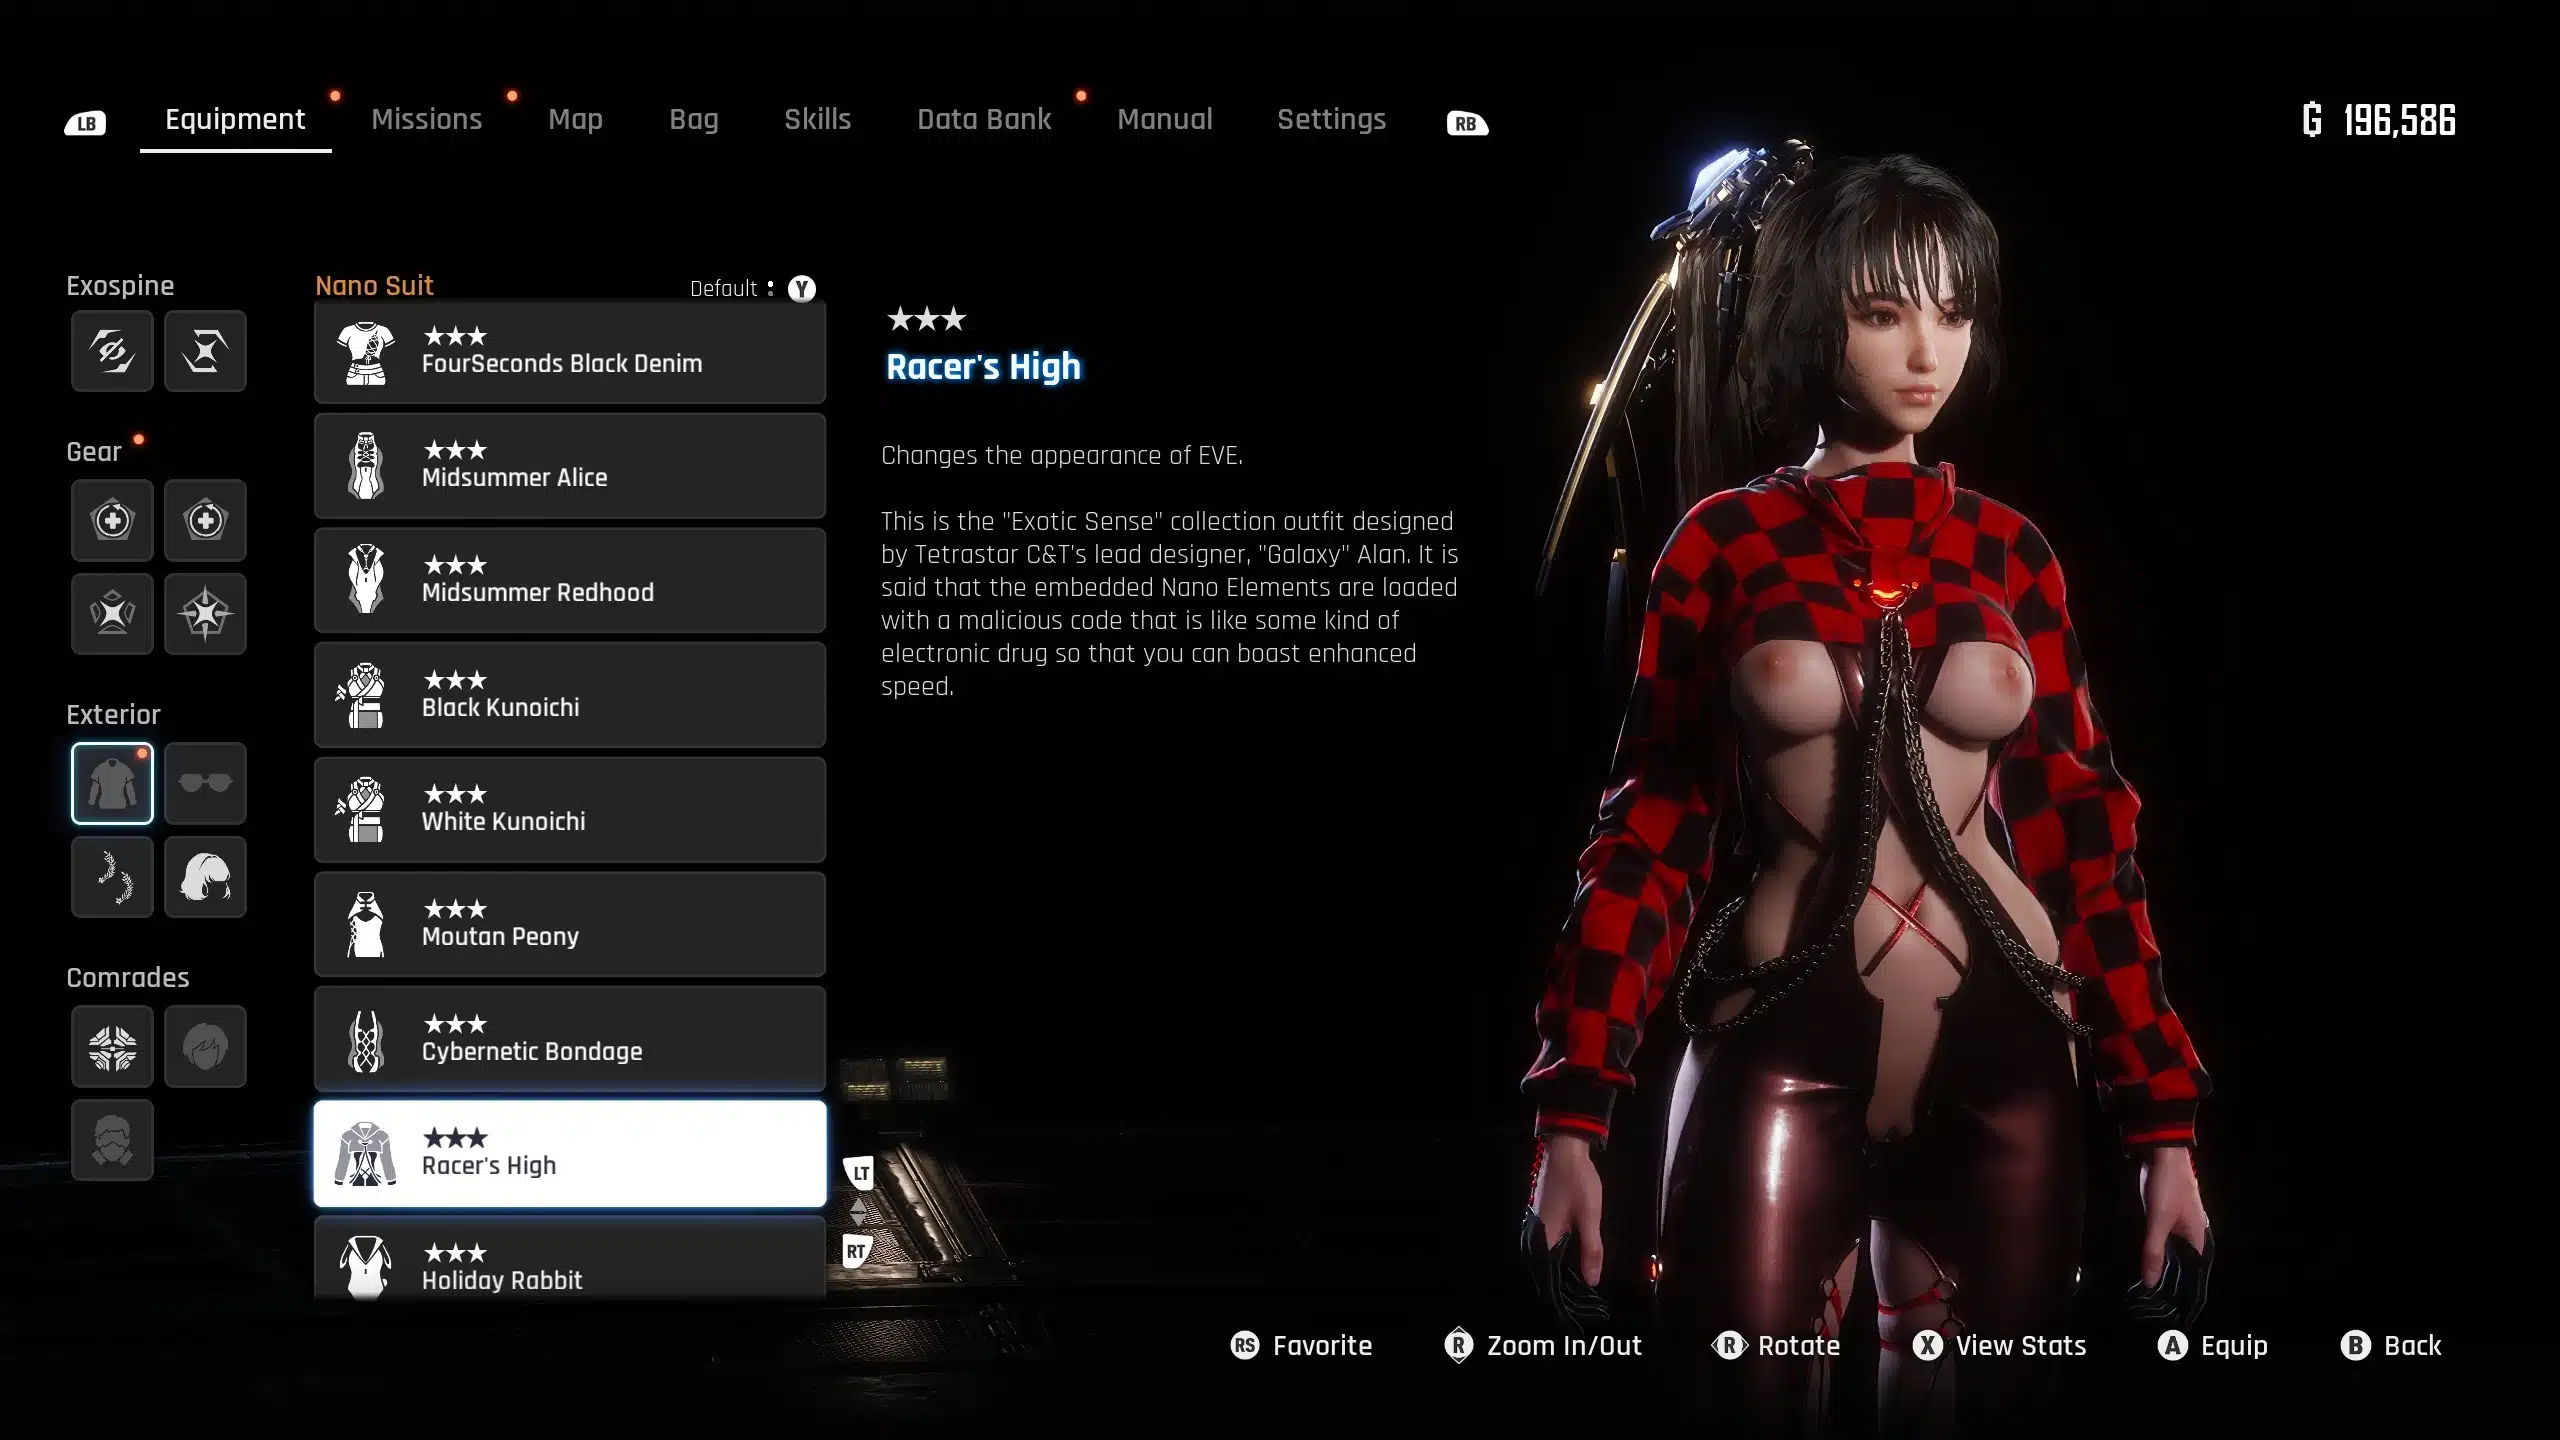This screenshot has height=1440, width=2560.
Task: Click the Exospine section label
Action: [x=120, y=286]
